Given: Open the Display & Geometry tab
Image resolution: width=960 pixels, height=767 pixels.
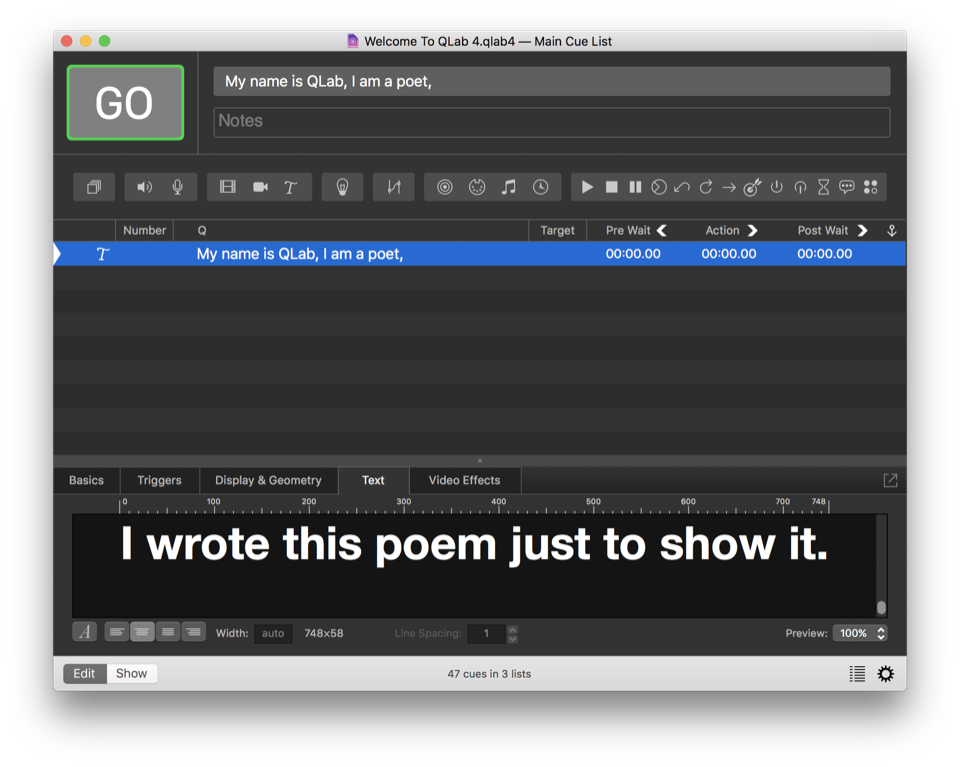Looking at the screenshot, I should tap(268, 480).
